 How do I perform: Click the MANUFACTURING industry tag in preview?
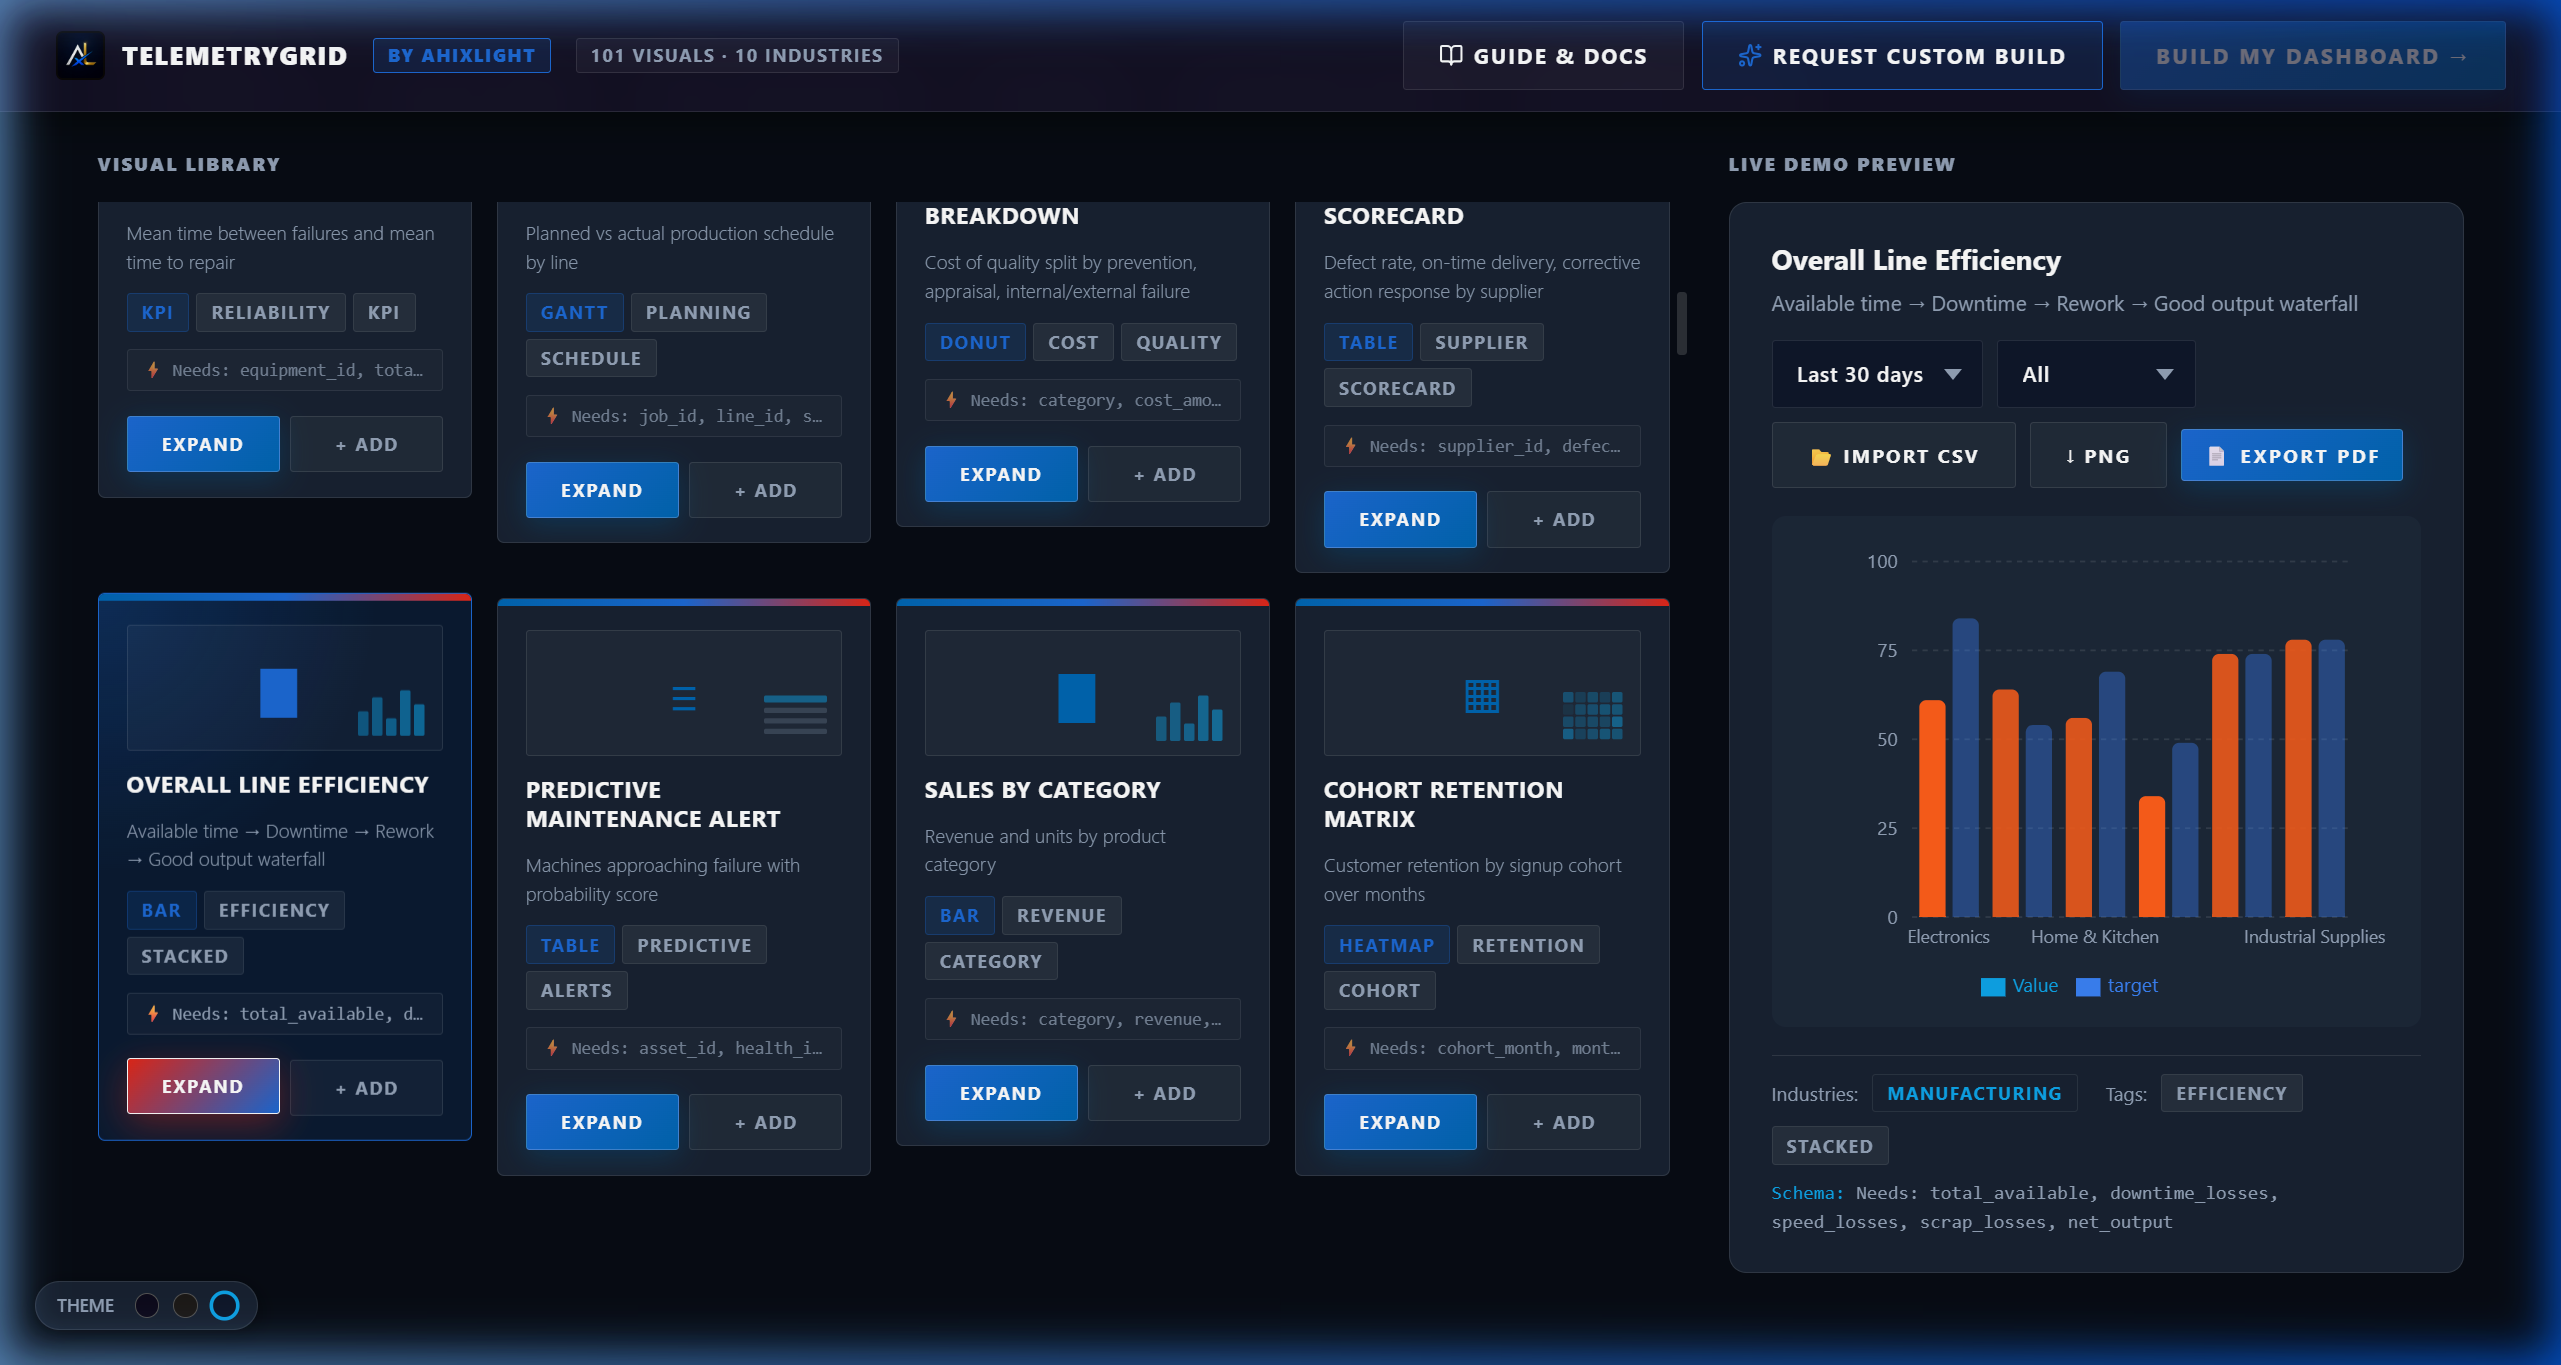tap(1974, 1093)
